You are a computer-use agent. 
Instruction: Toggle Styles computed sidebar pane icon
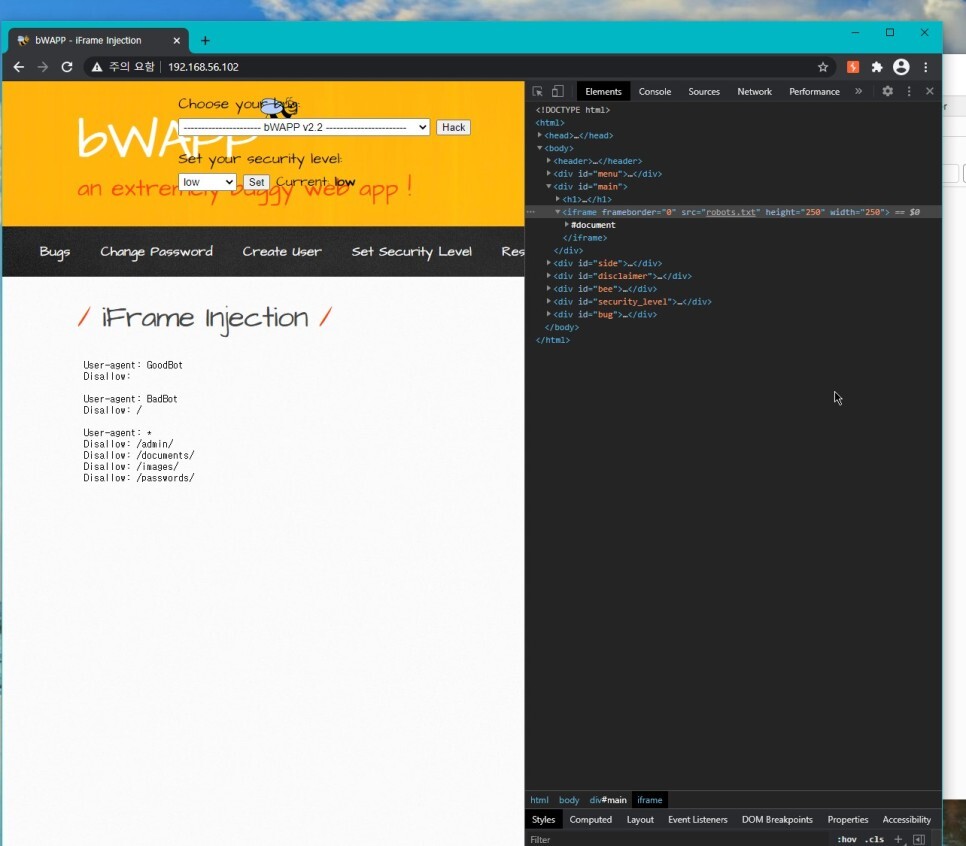pyautogui.click(x=919, y=839)
